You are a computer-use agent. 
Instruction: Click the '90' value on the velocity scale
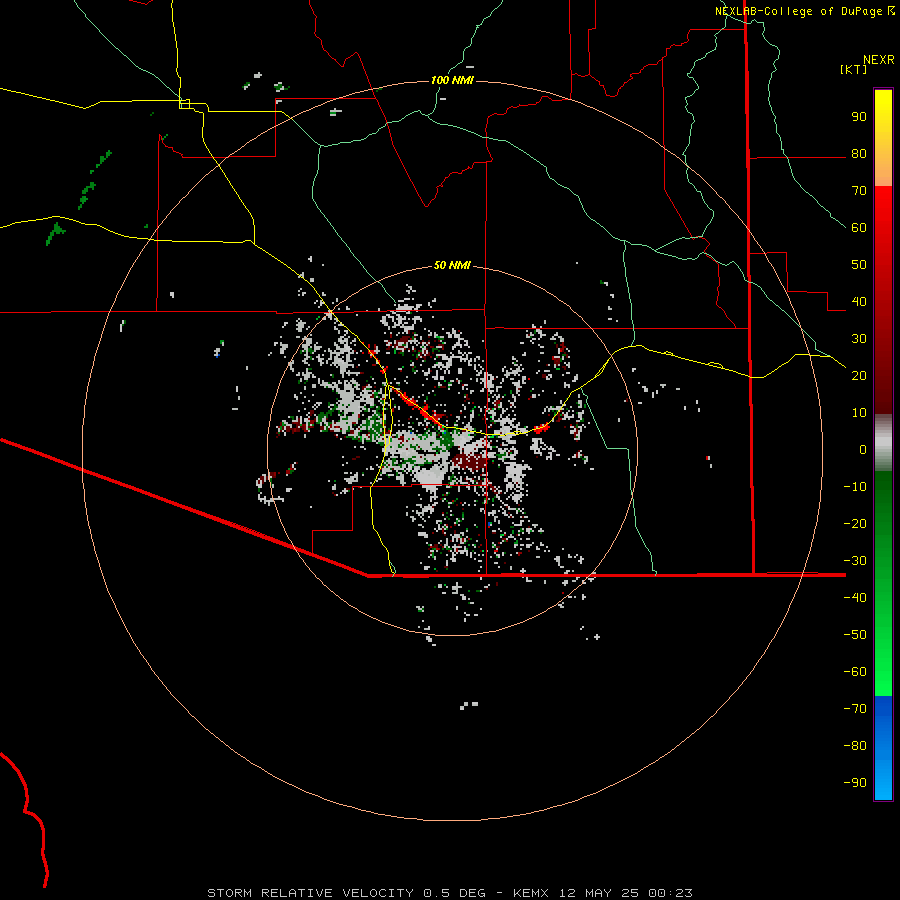click(x=859, y=117)
